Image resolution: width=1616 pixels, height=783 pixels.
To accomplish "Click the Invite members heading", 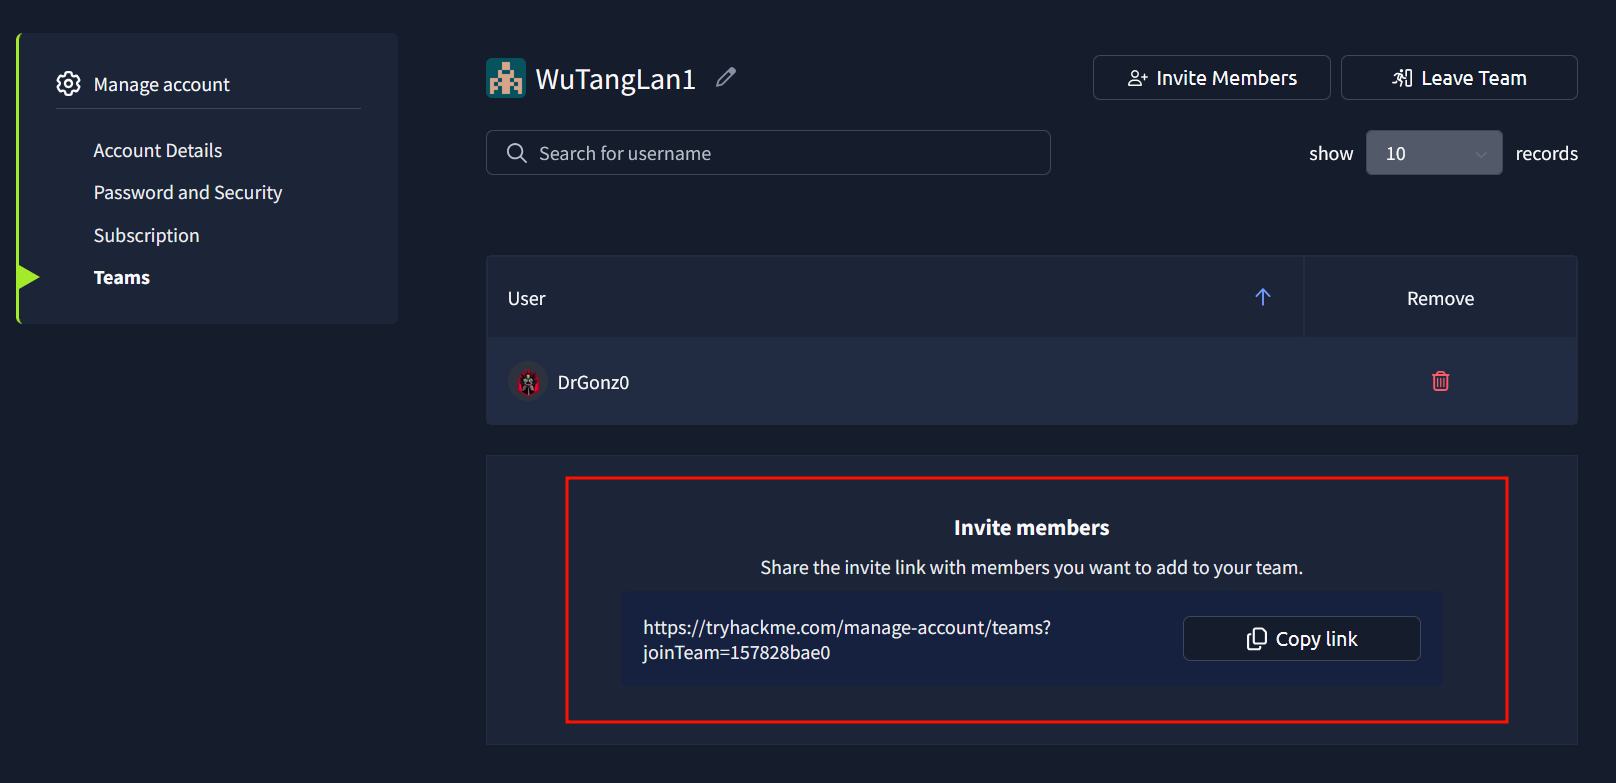I will pyautogui.click(x=1032, y=527).
